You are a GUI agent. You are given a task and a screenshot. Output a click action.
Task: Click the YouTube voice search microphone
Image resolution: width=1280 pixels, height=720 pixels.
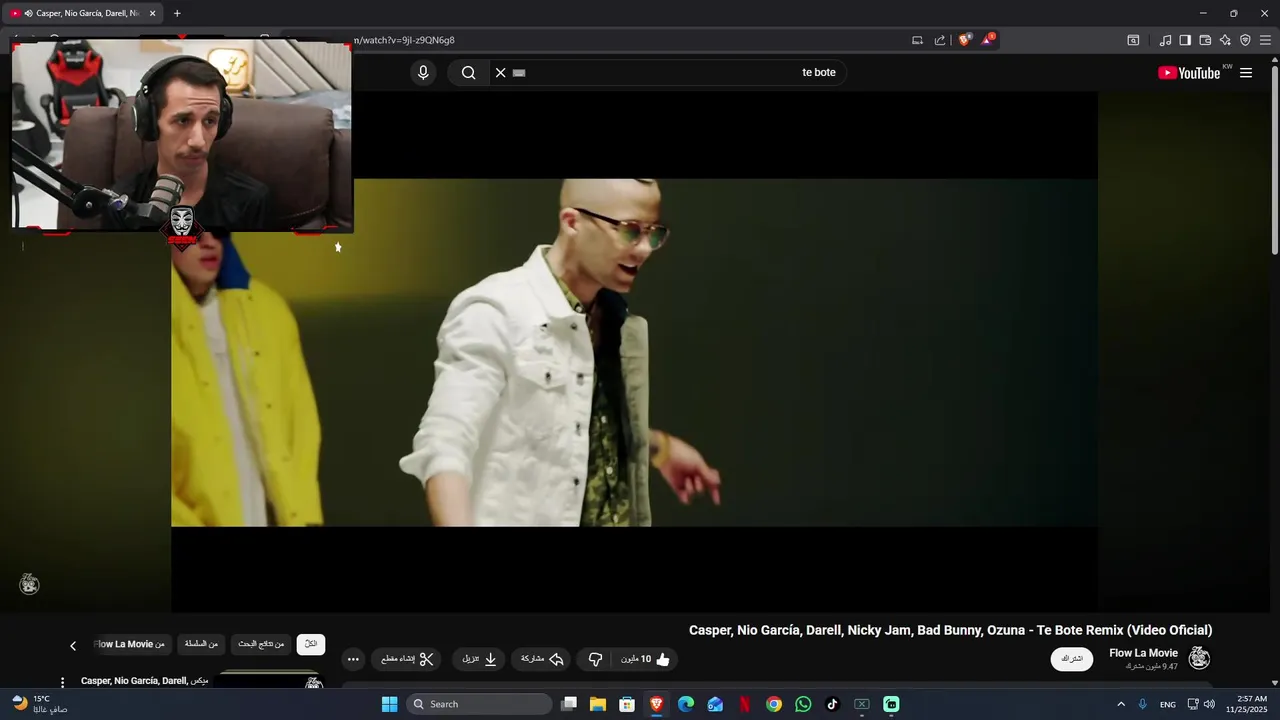coord(423,72)
